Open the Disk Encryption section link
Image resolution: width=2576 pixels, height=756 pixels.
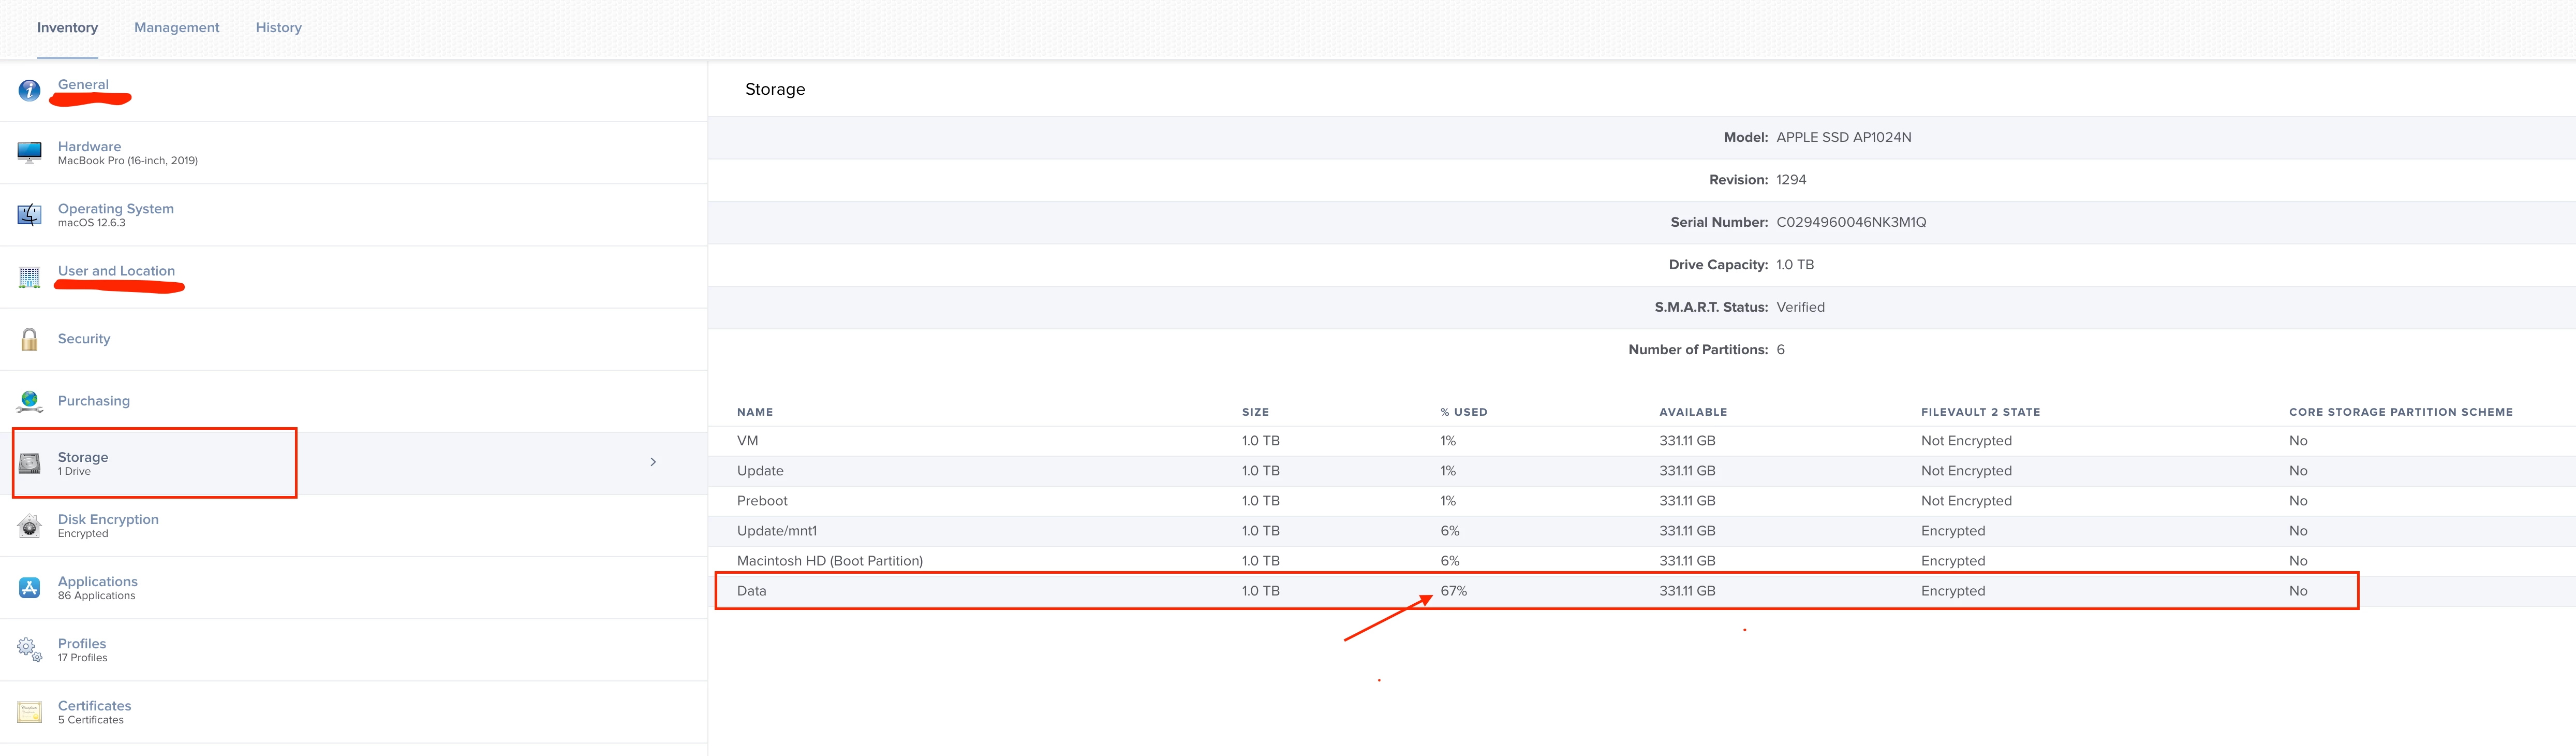(x=108, y=519)
